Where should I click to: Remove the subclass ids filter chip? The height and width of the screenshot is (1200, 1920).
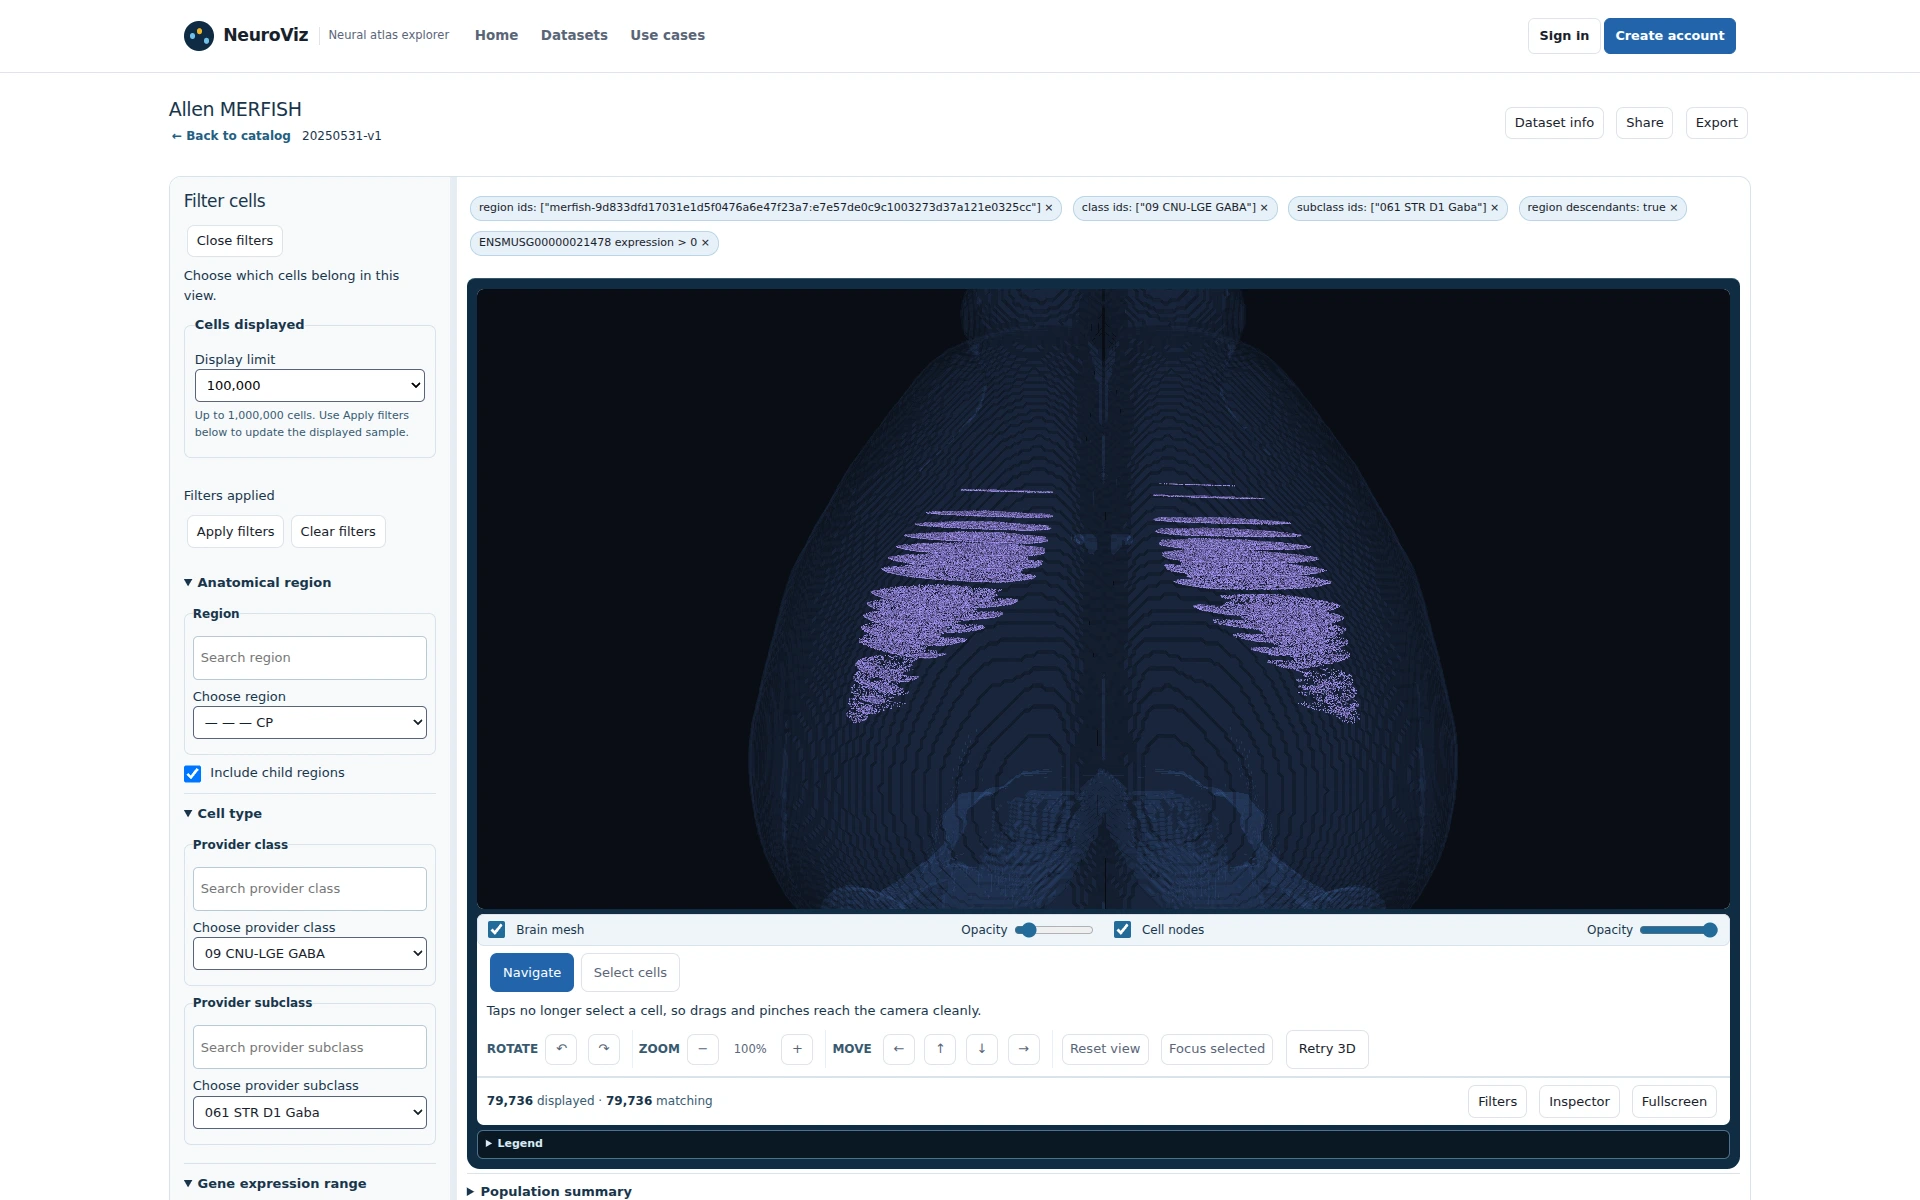[x=1495, y=208]
